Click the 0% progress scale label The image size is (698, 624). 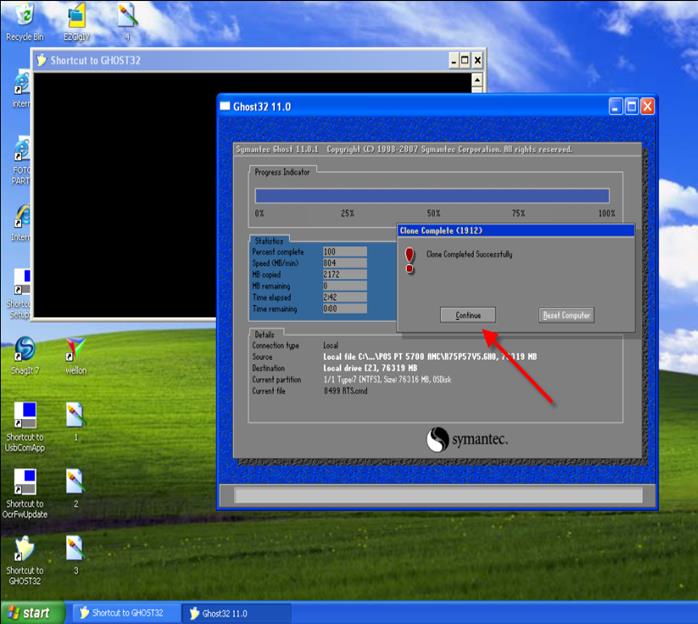click(x=259, y=213)
